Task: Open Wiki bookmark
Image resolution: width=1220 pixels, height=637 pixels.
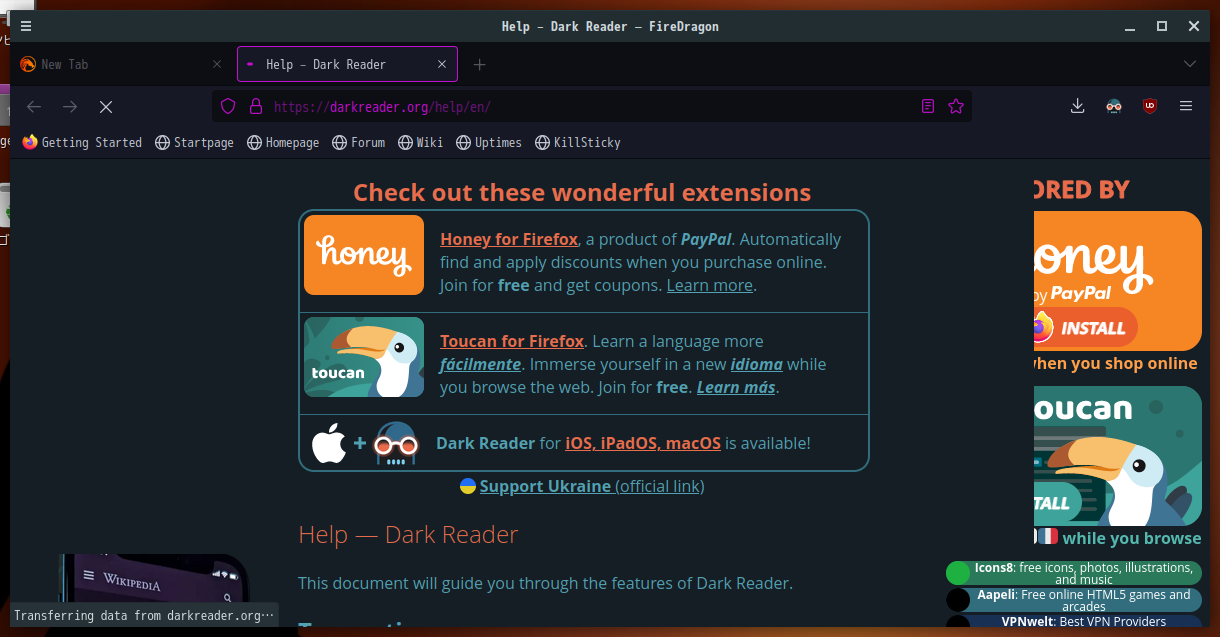Action: tap(420, 143)
